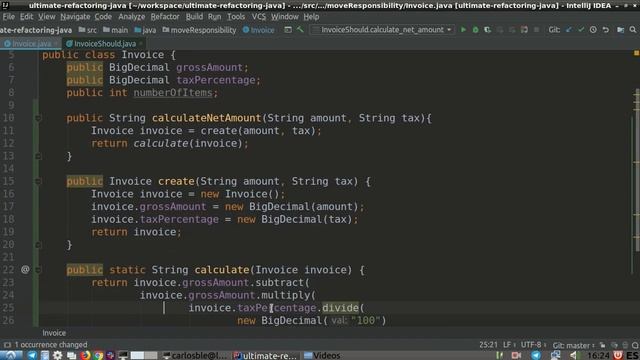
Task: Click the volume speaker icon in system tray
Action: pos(574,355)
